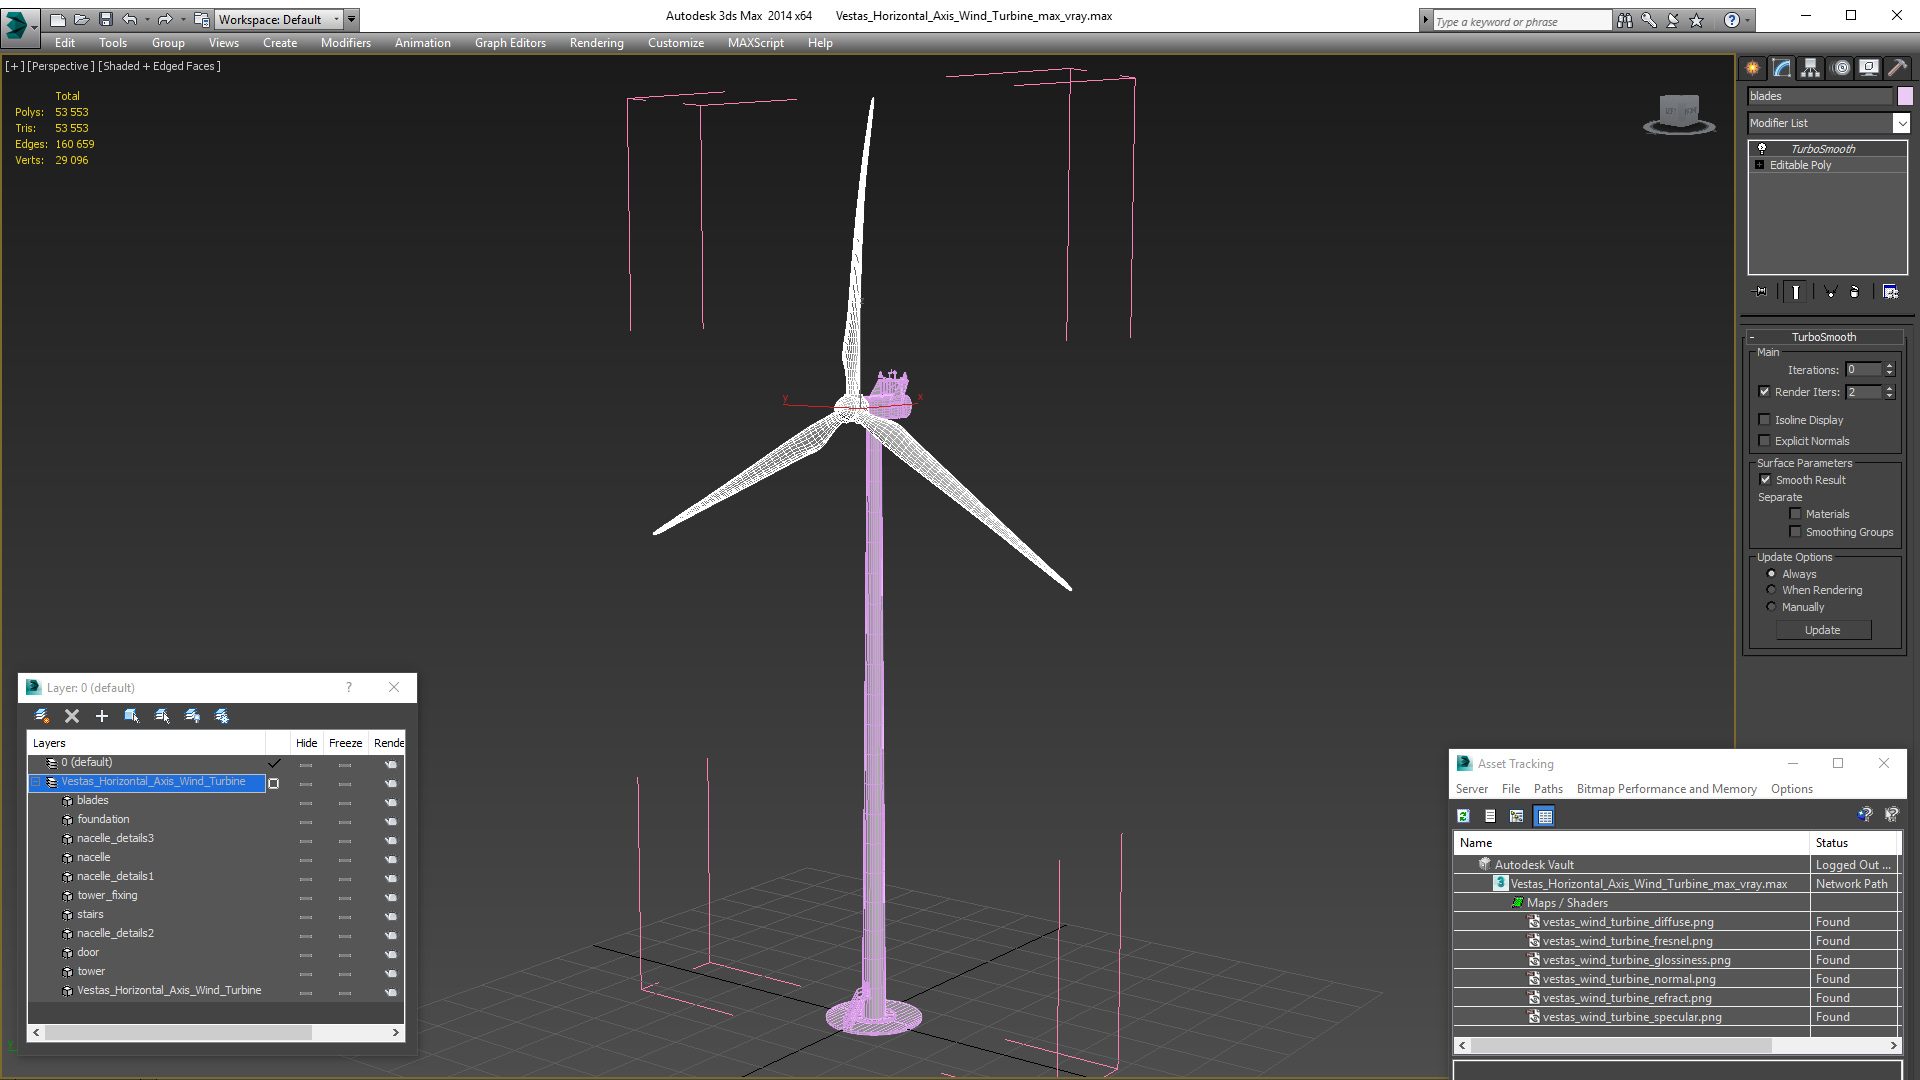
Task: Click Delete layer X icon in Layer toolbar
Action: [72, 716]
